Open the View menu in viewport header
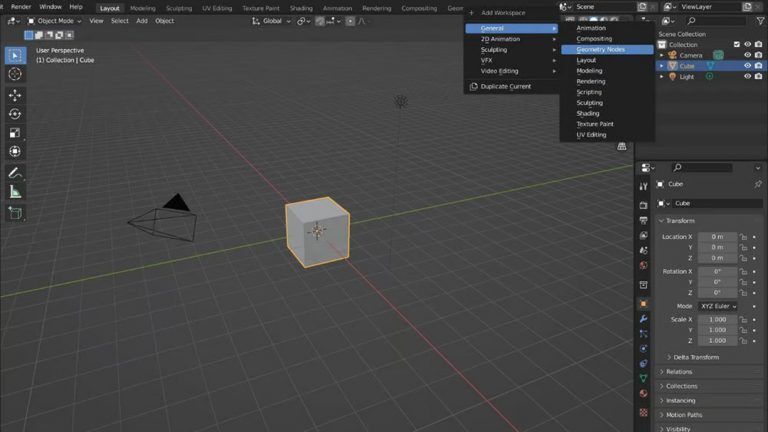Viewport: 768px width, 432px height. pyautogui.click(x=96, y=21)
